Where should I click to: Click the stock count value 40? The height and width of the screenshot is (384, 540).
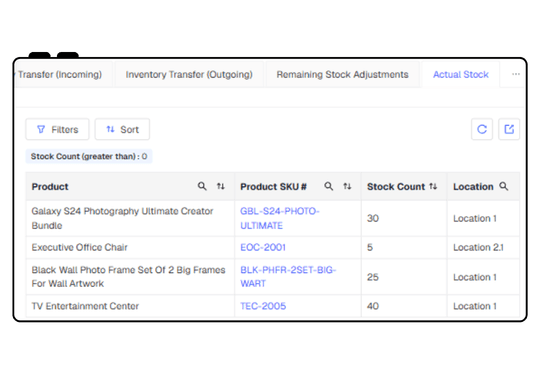[373, 306]
